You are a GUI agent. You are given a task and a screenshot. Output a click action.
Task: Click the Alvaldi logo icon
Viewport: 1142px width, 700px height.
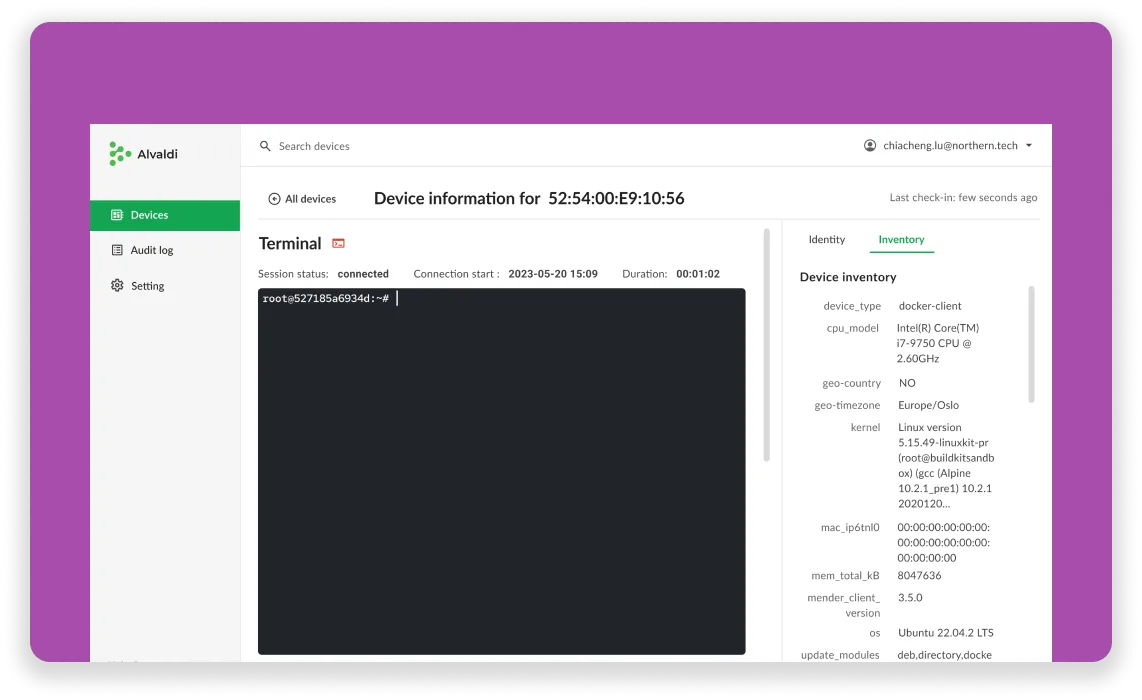(x=119, y=154)
